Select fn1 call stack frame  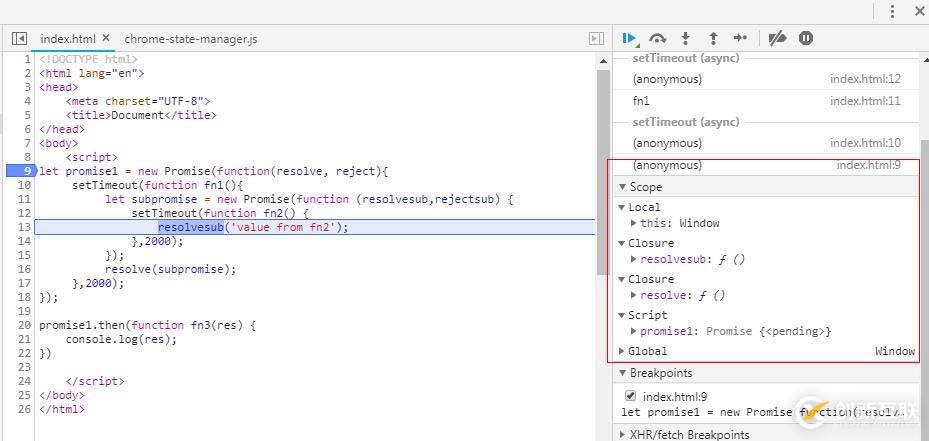[767, 101]
